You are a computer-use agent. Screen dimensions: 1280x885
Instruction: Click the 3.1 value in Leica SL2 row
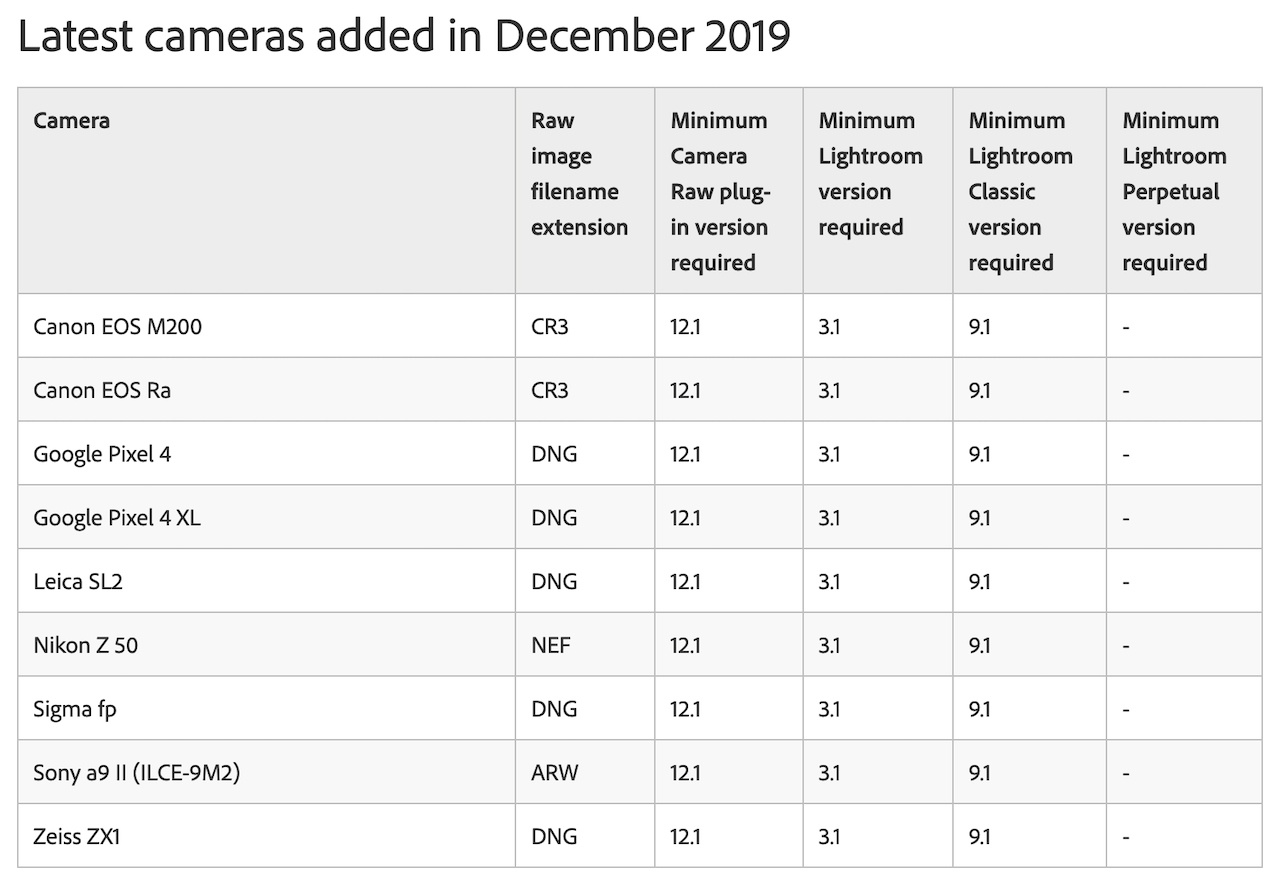pos(829,581)
